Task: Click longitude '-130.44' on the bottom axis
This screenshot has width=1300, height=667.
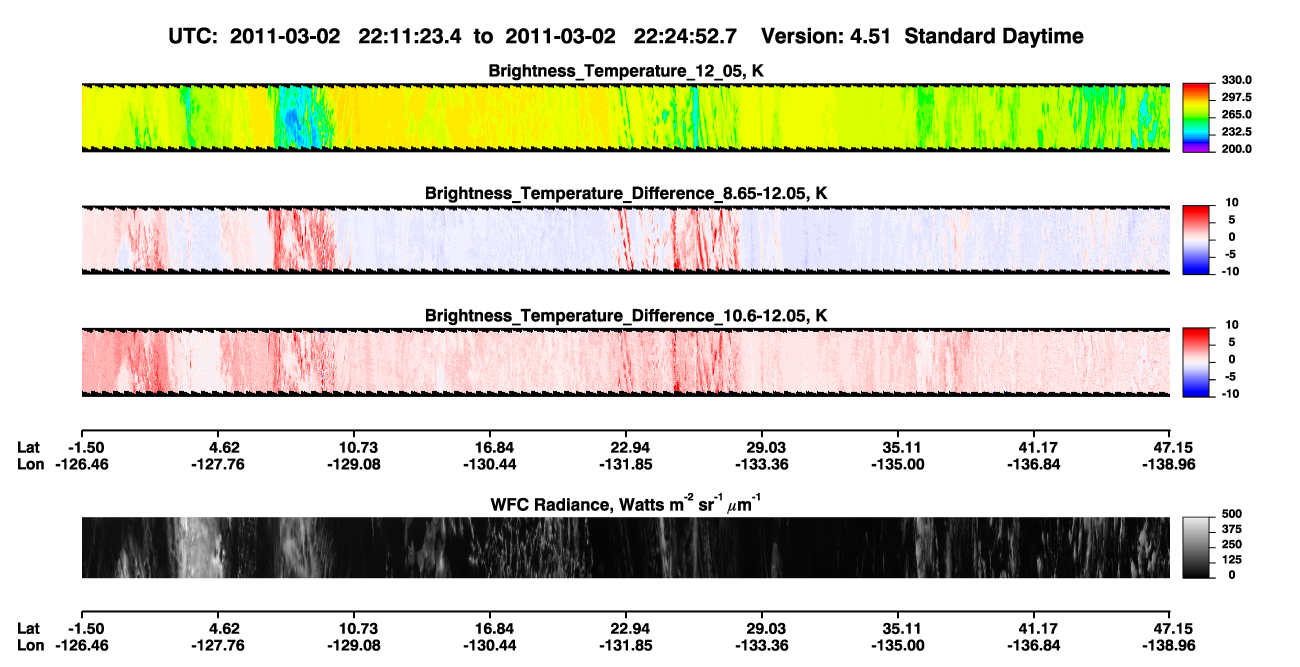Action: tap(490, 645)
